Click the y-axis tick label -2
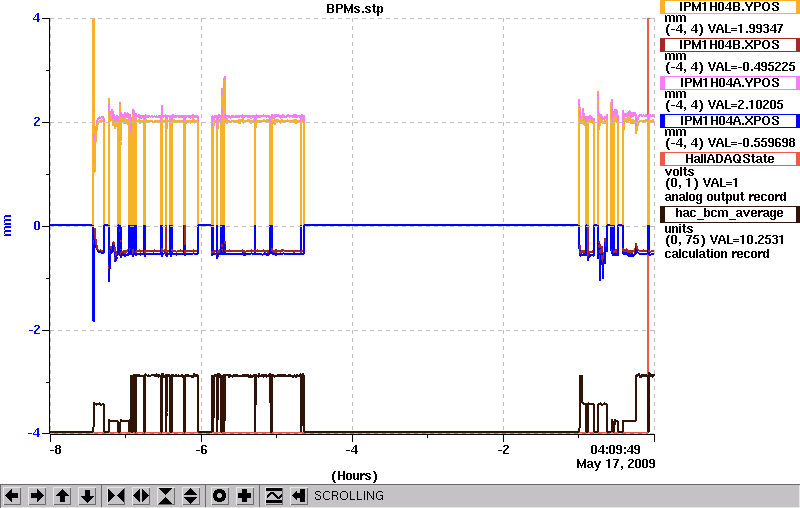The image size is (800, 508). 34,330
